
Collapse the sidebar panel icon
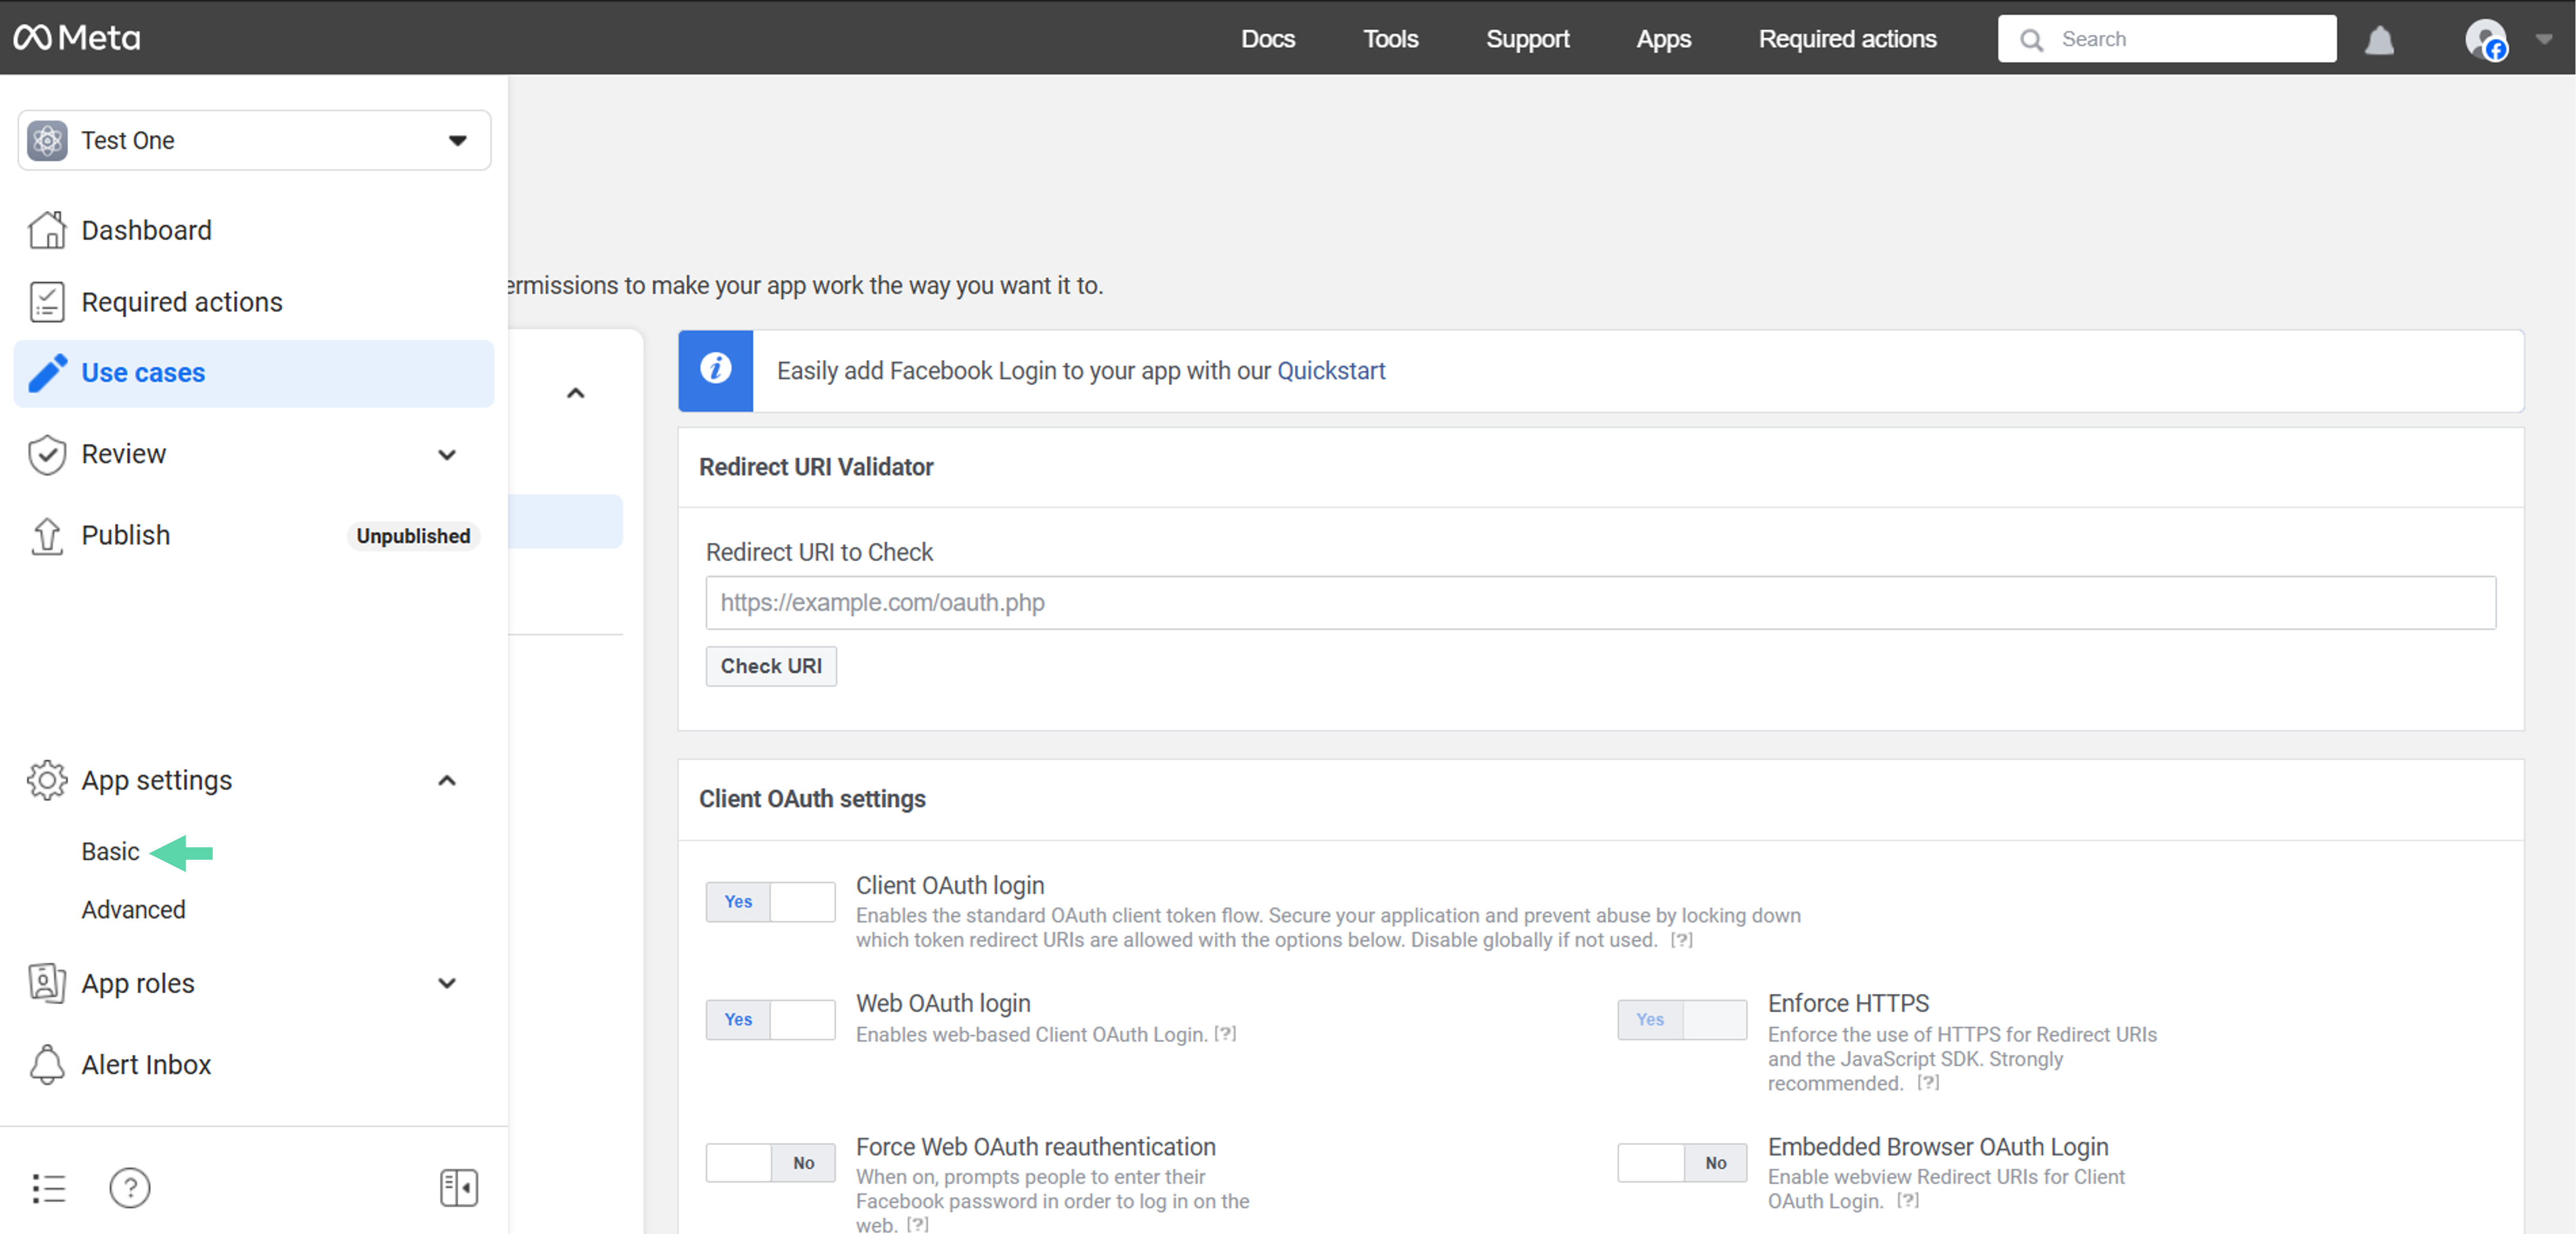(459, 1188)
